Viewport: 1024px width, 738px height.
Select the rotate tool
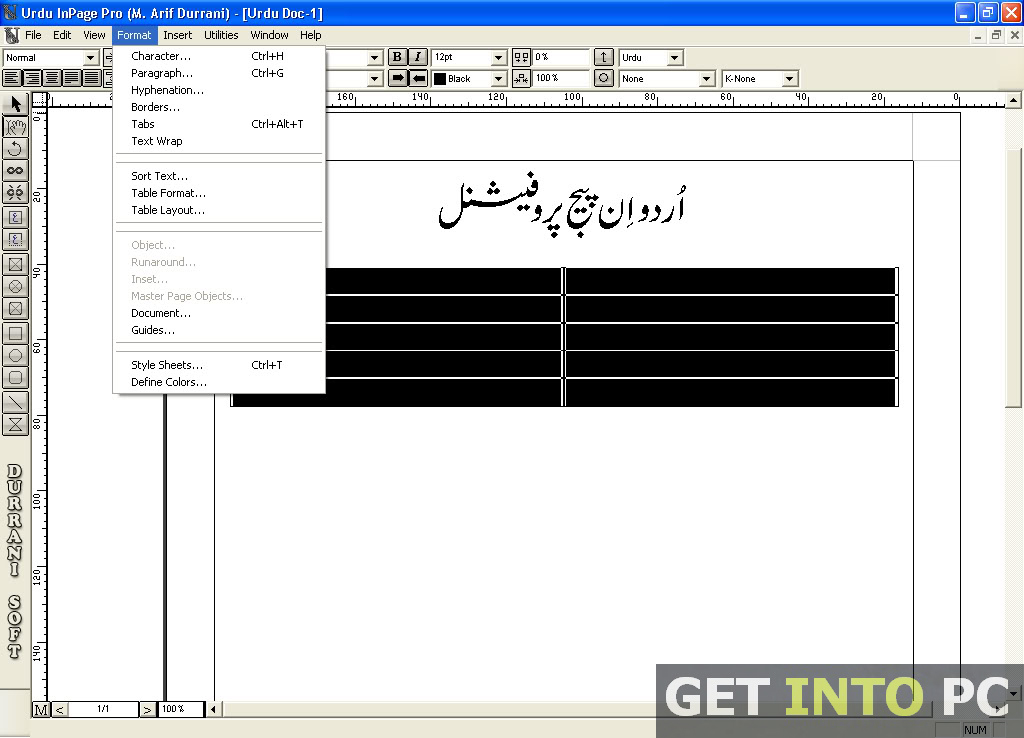click(x=16, y=149)
